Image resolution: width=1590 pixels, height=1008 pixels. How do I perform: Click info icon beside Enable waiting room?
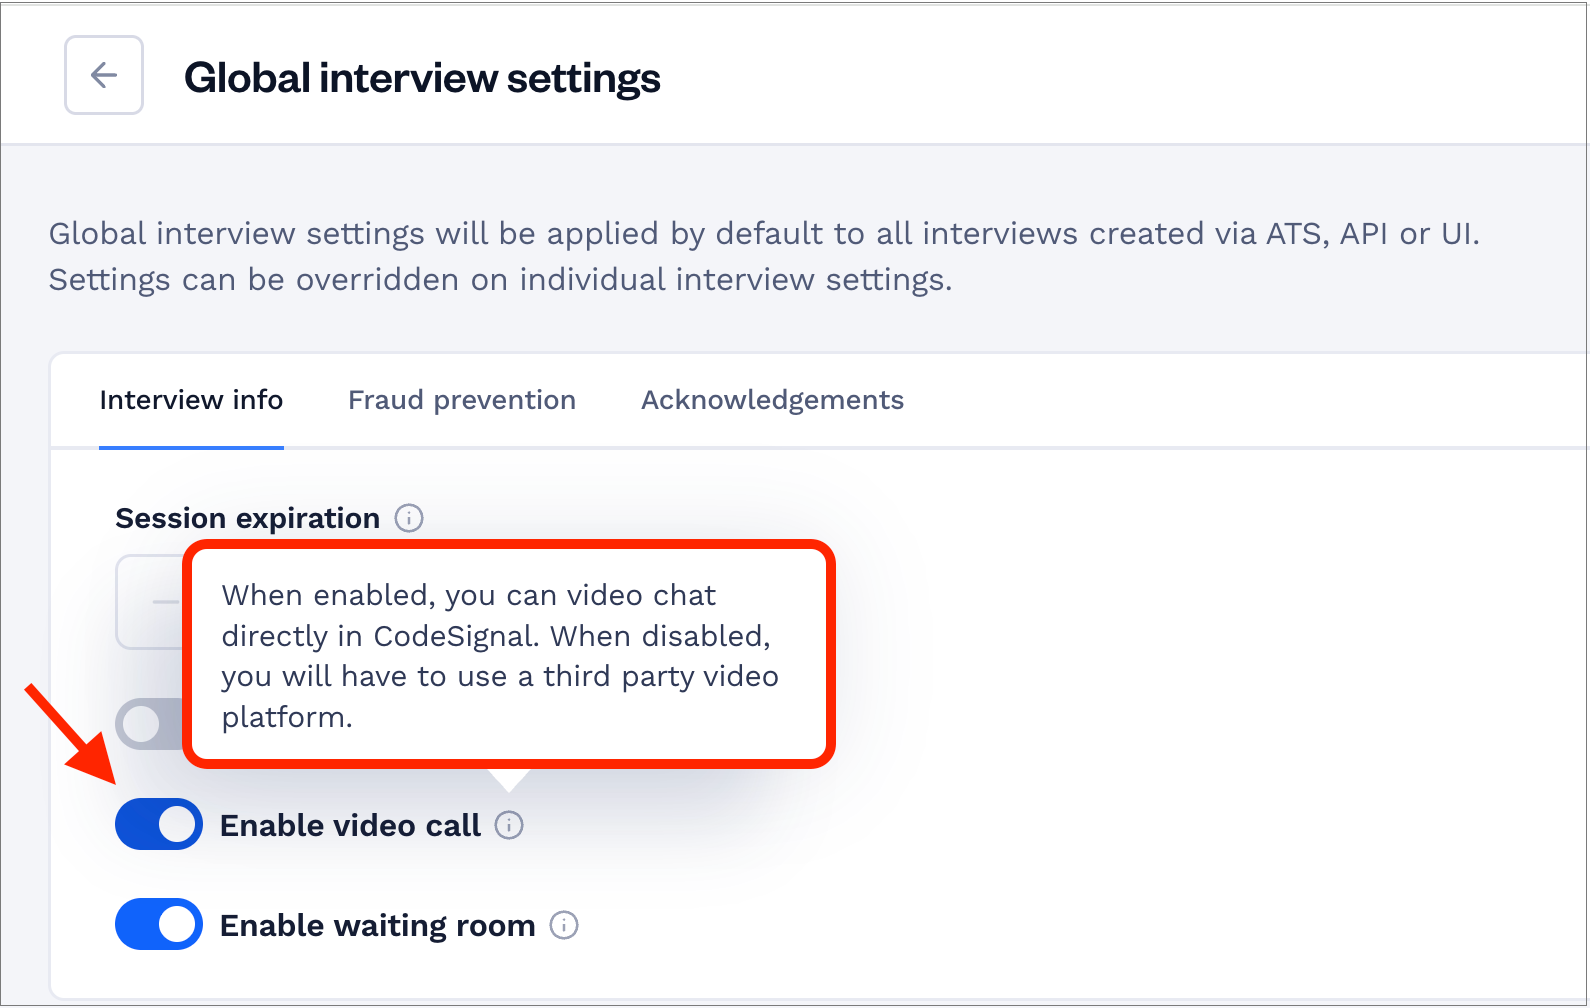(x=564, y=925)
